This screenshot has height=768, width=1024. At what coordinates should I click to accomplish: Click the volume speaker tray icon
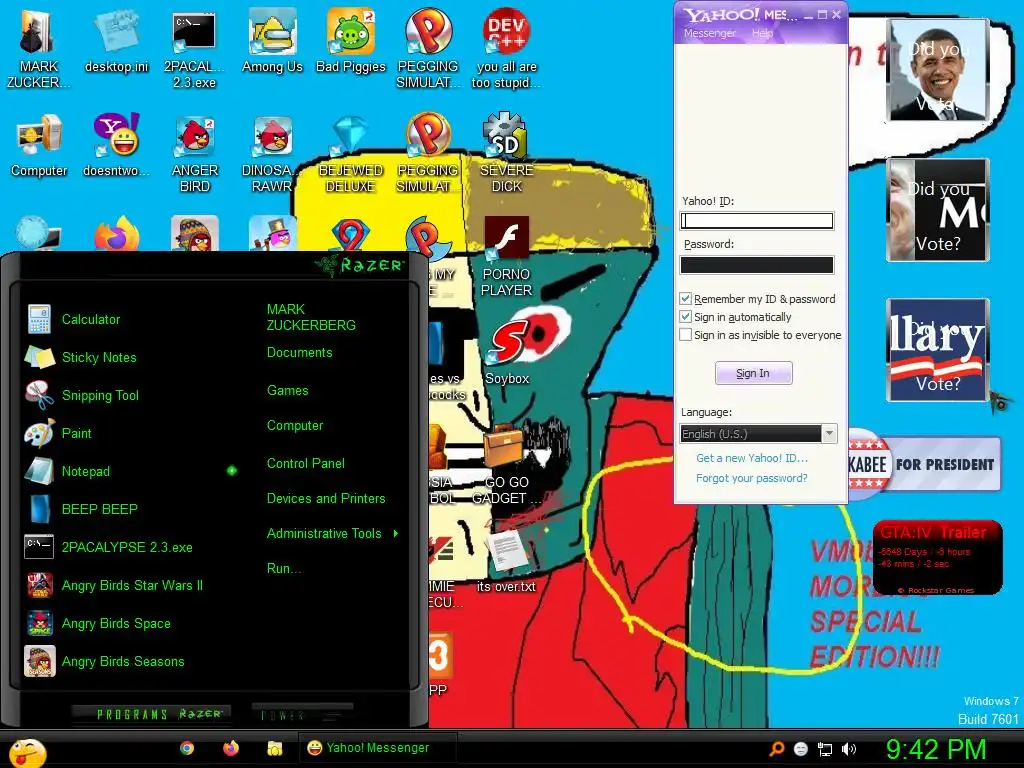[x=849, y=749]
